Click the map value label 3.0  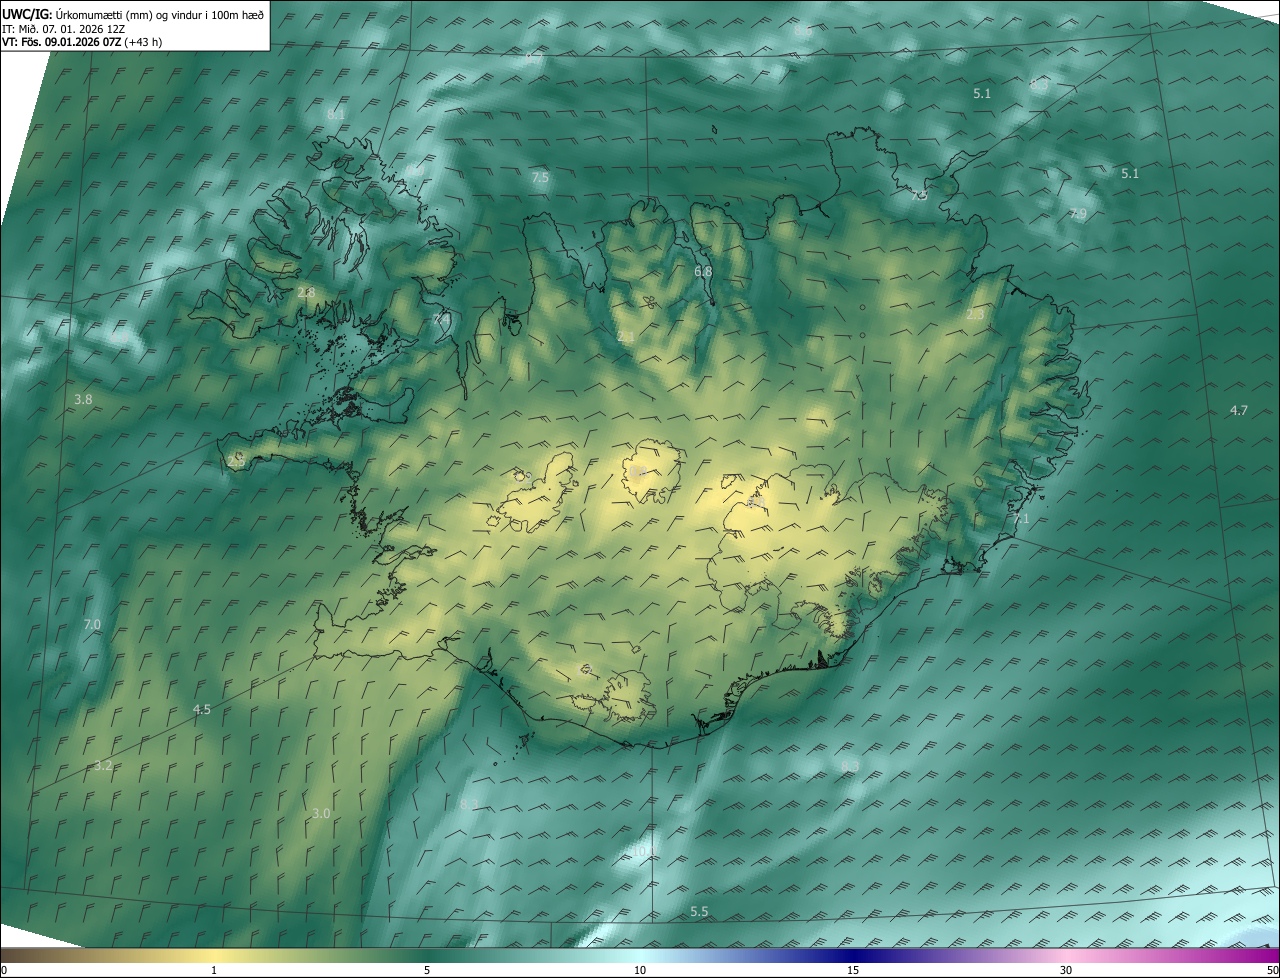[x=321, y=814]
